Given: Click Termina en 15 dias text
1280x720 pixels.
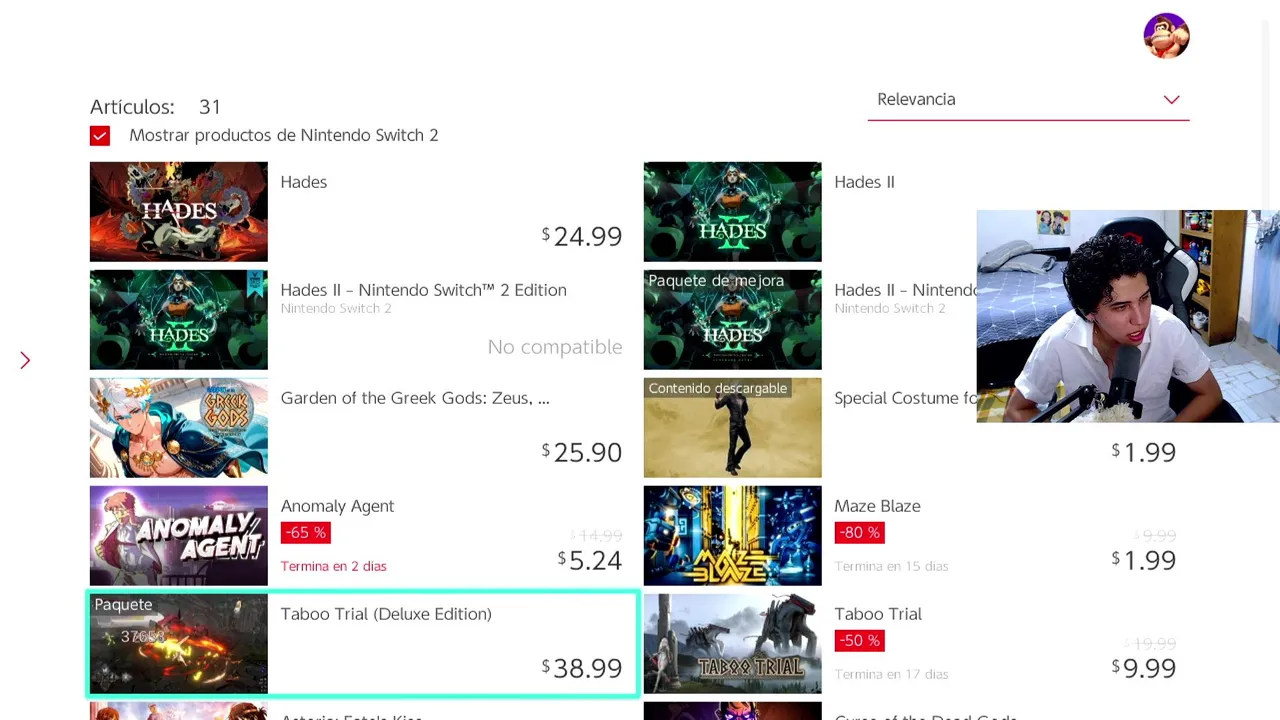Looking at the screenshot, I should pos(891,566).
